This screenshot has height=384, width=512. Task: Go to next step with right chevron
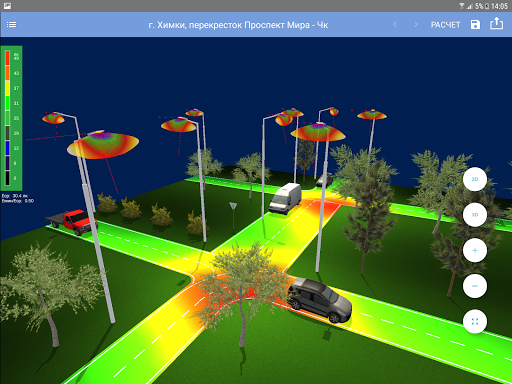(416, 24)
